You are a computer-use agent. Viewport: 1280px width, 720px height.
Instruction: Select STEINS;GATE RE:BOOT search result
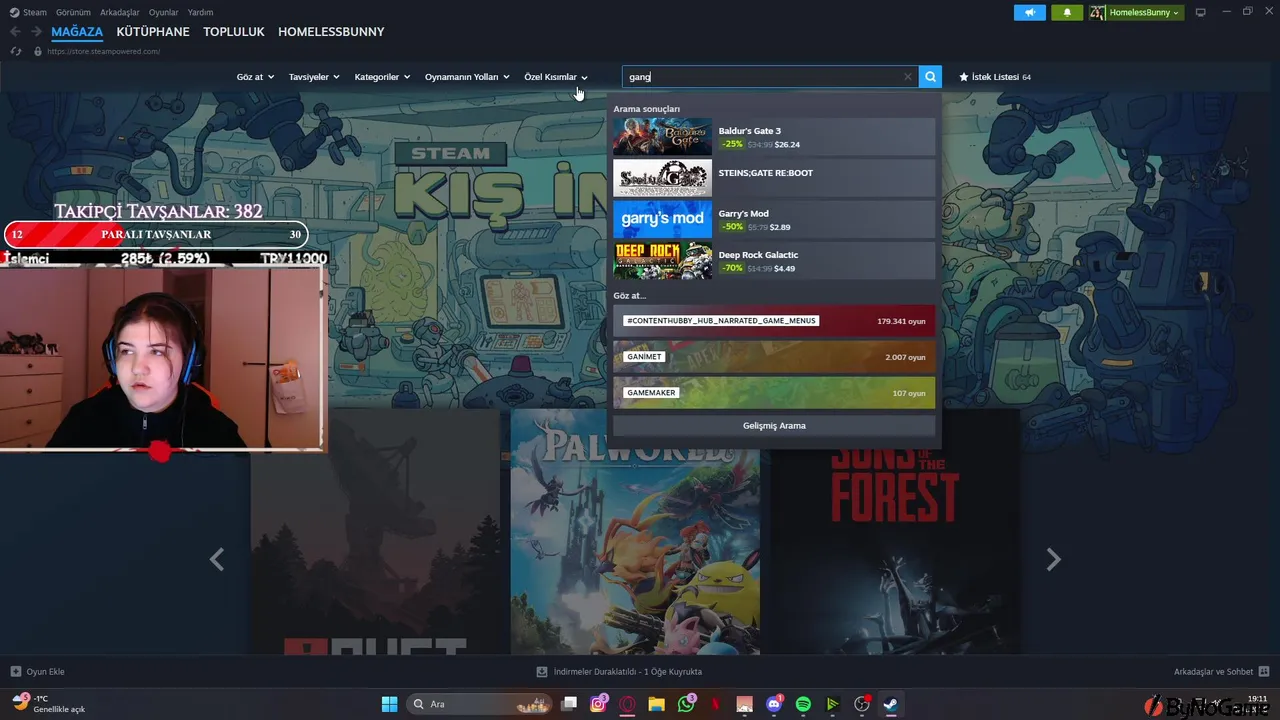point(774,178)
